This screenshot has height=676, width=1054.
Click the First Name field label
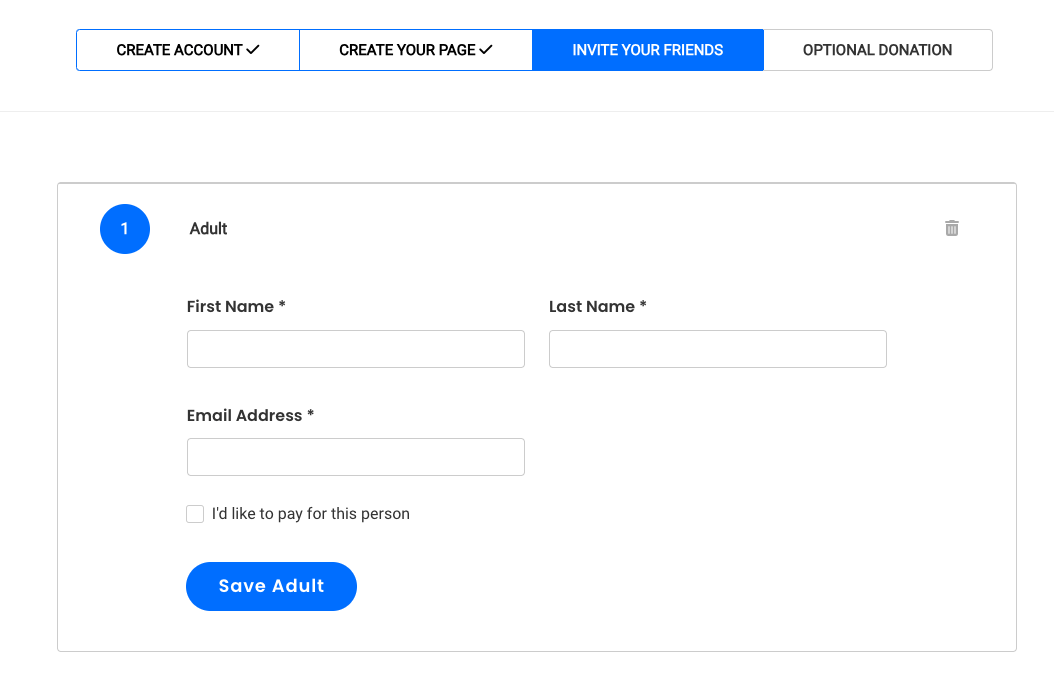tap(230, 307)
